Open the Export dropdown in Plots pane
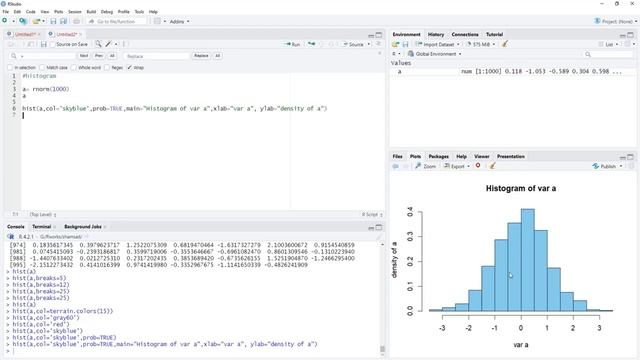Viewport: 640px width, 360px height. (x=457, y=166)
